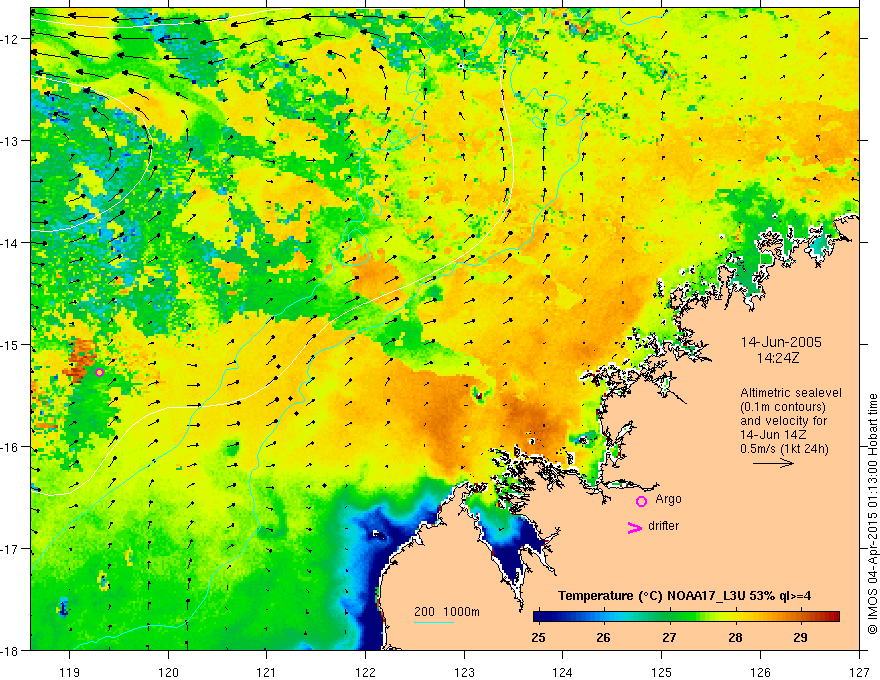Click the longitude axis label 124

click(563, 672)
